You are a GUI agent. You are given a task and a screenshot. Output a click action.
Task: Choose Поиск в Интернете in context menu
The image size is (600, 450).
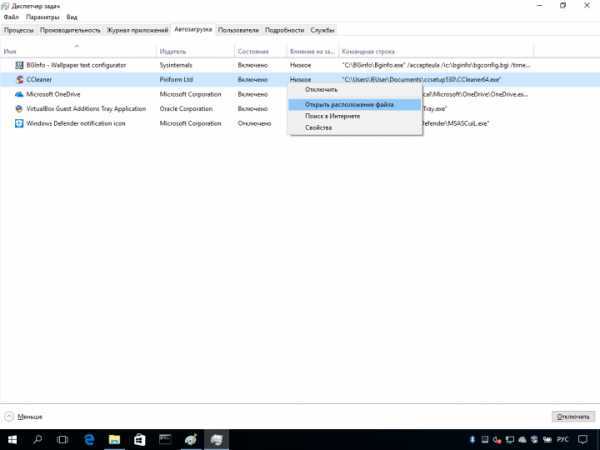355,116
